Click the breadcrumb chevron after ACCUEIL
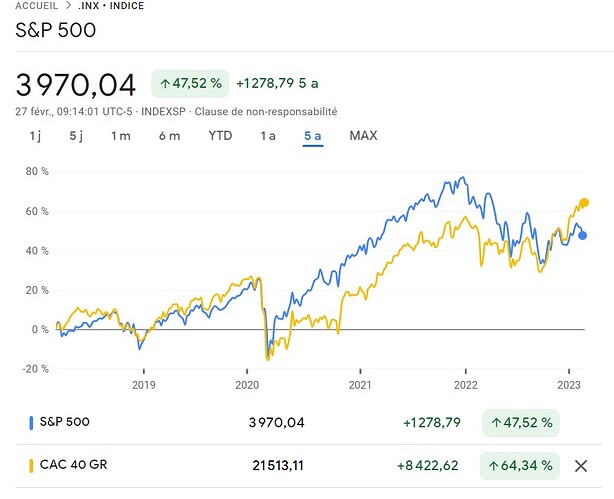Screen dimensions: 614x499 pos(69,6)
